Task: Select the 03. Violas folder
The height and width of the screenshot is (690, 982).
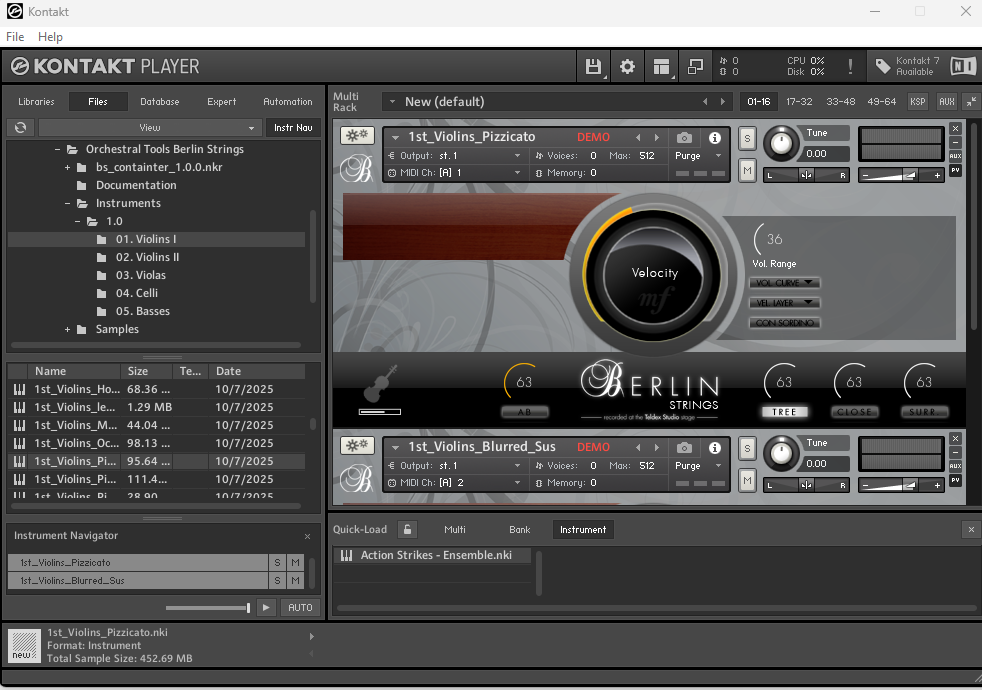Action: coord(140,275)
